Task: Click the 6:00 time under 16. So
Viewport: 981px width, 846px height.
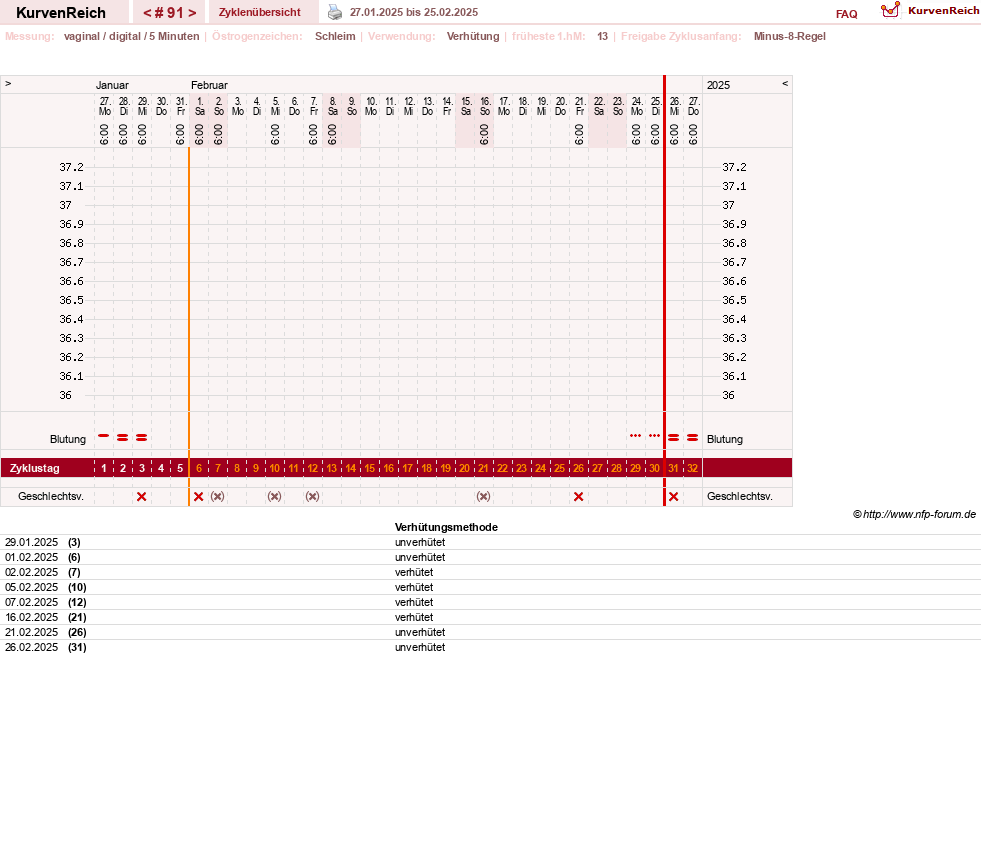Action: point(484,134)
